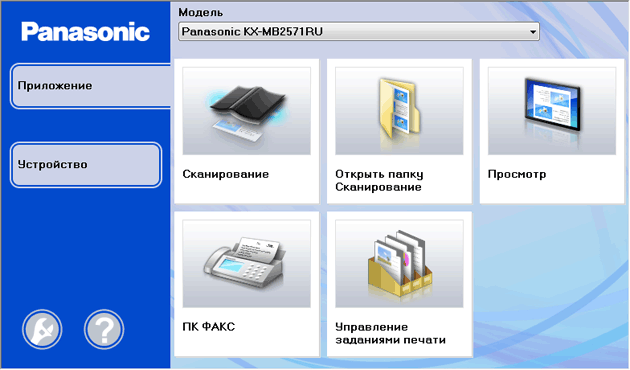Switch to the Устройство tab
The height and width of the screenshot is (370, 630).
(x=86, y=165)
